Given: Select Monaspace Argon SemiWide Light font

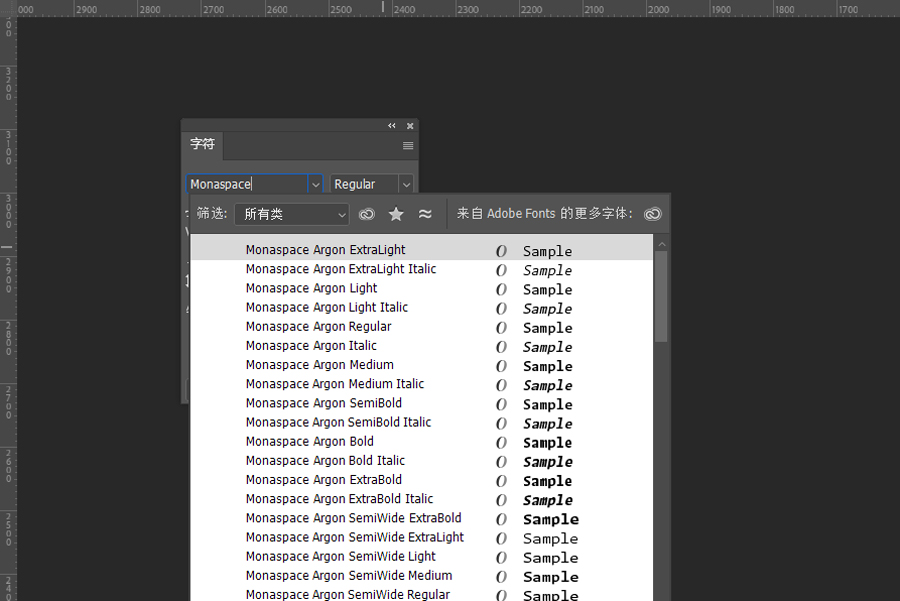Looking at the screenshot, I should click(x=422, y=557).
